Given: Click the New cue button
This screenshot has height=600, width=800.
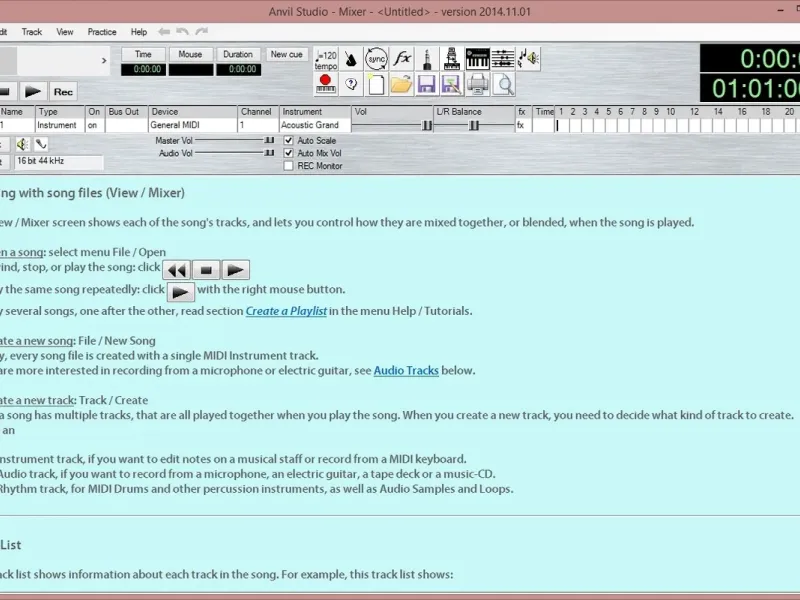Looking at the screenshot, I should tap(286, 54).
